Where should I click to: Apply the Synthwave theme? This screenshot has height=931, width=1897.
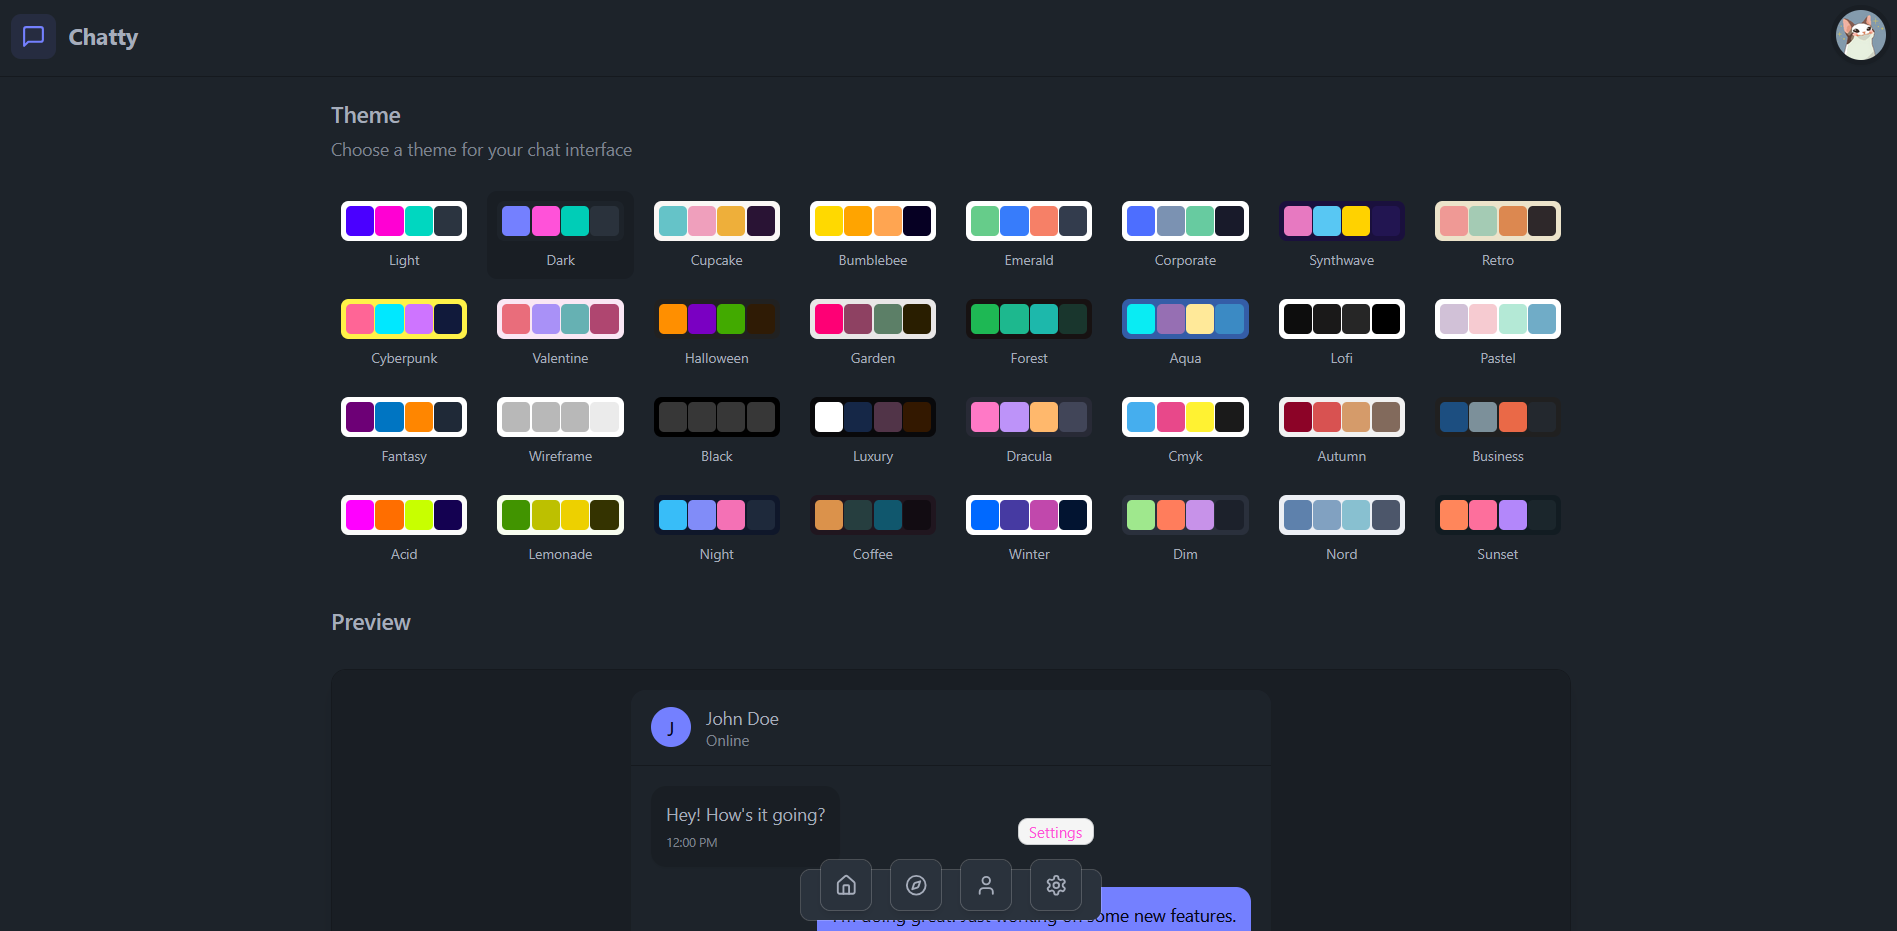pyautogui.click(x=1342, y=235)
